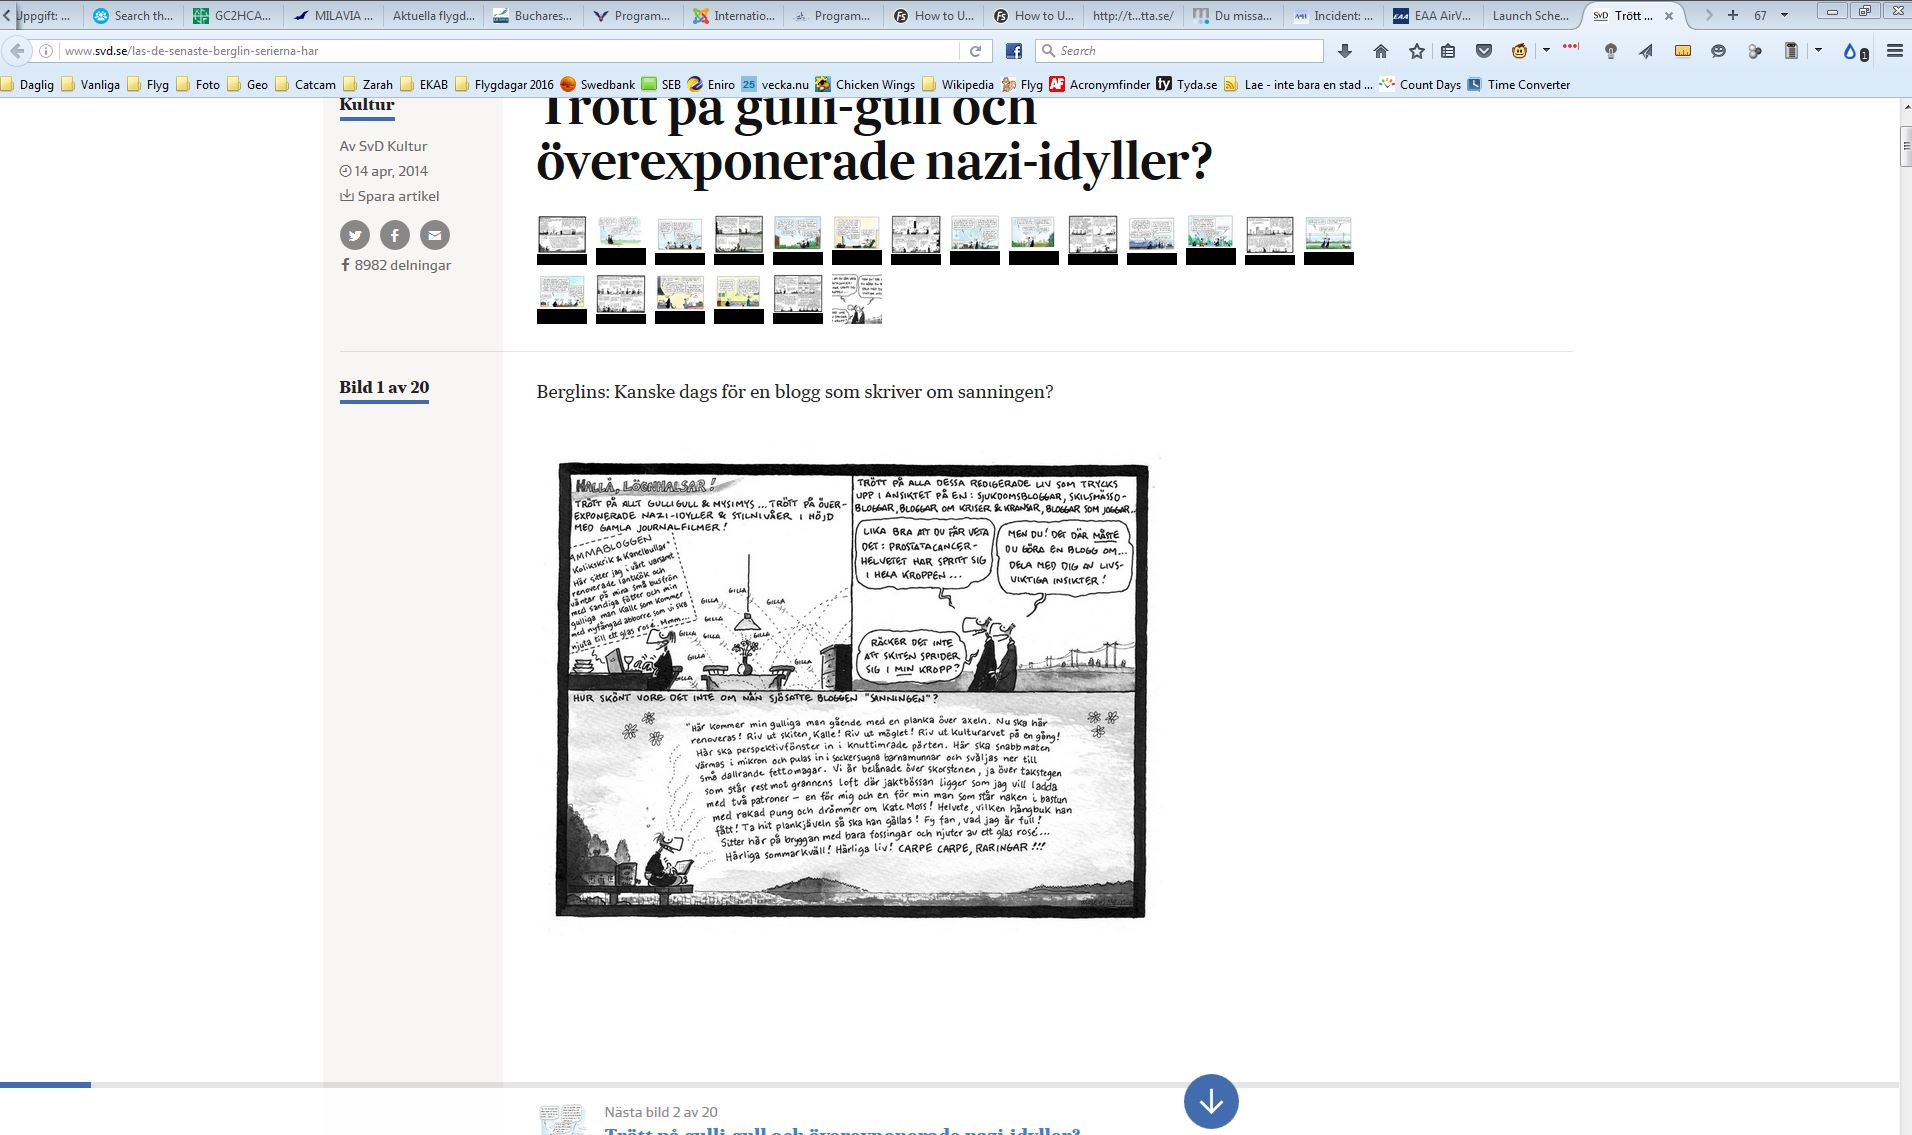Image resolution: width=1912 pixels, height=1135 pixels.
Task: Switch to the Incident: tab
Action: [1334, 15]
